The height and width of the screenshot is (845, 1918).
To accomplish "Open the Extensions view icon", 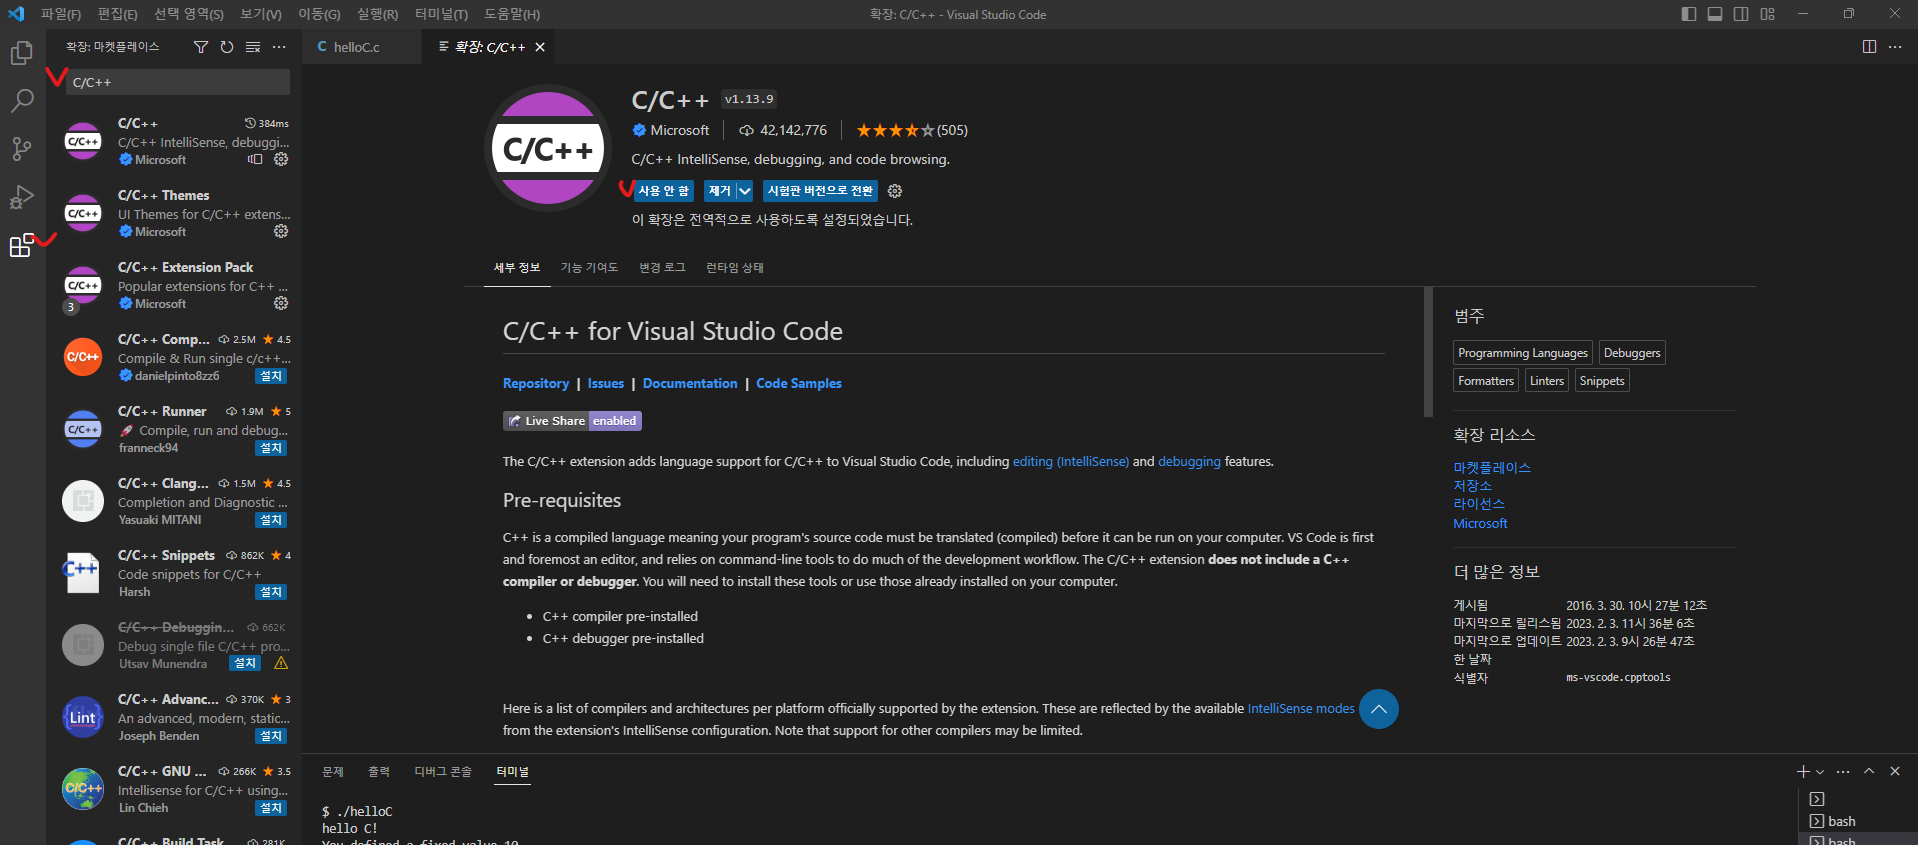I will point(21,245).
